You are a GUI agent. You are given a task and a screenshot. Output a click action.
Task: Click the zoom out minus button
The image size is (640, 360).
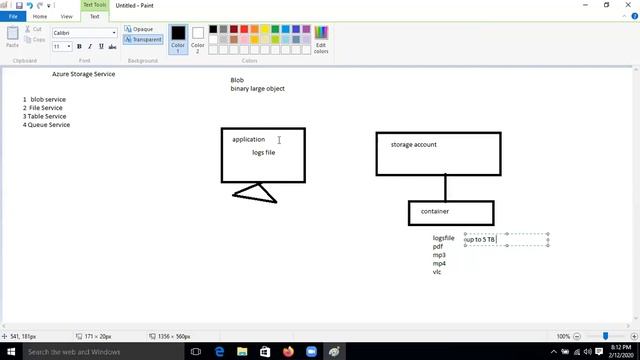(577, 336)
